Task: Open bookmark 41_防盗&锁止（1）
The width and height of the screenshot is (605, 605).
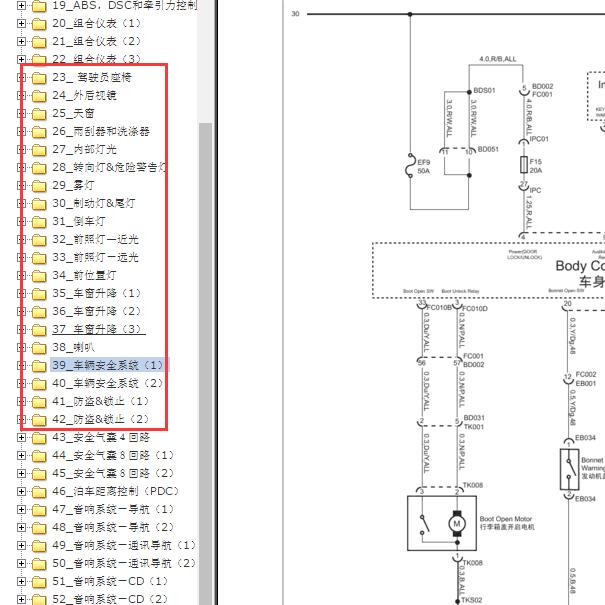Action: [101, 401]
